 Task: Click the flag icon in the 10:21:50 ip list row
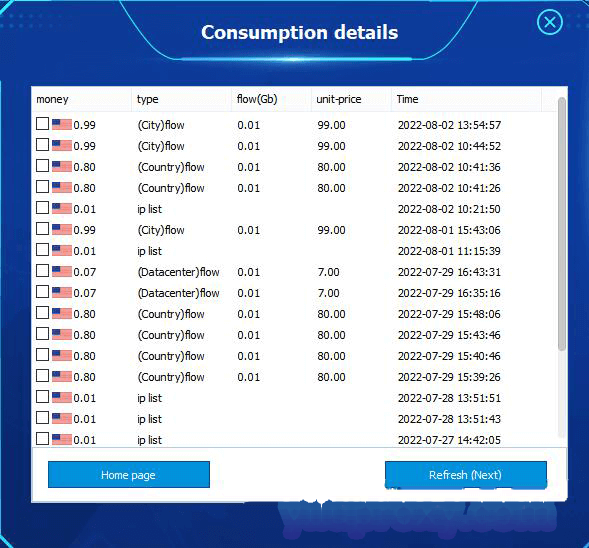62,208
